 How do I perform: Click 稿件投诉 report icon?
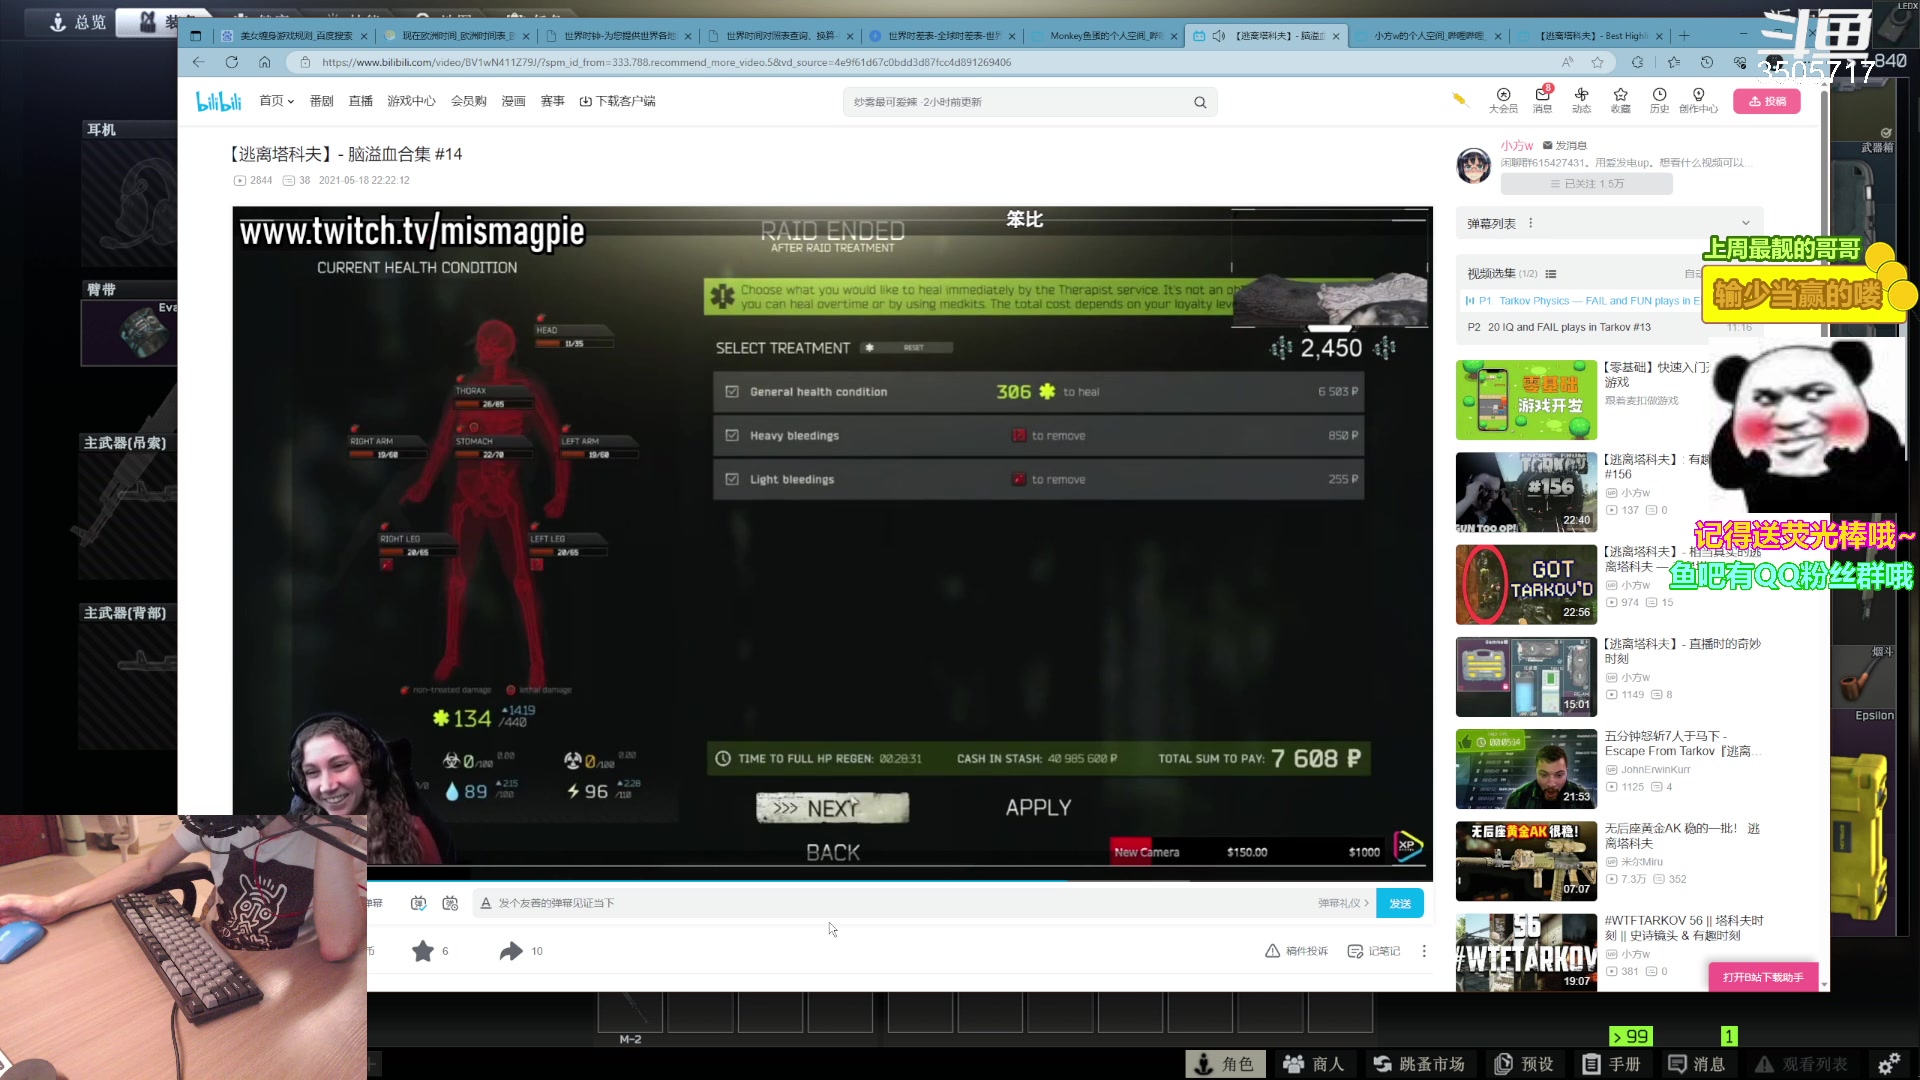pyautogui.click(x=1296, y=951)
